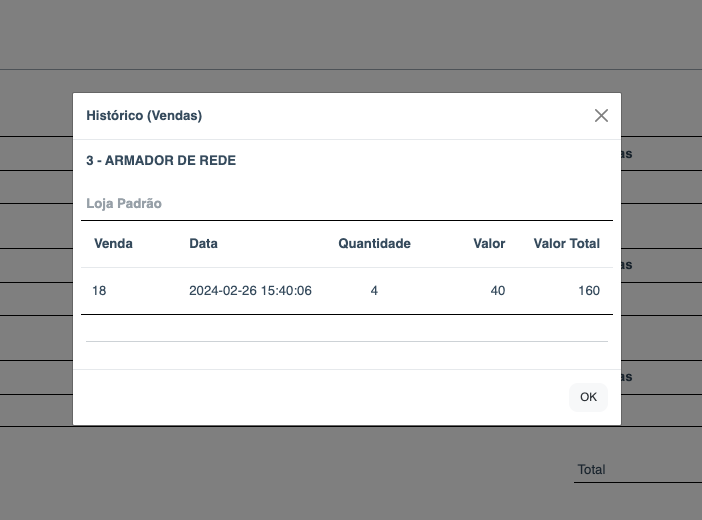Image resolution: width=702 pixels, height=520 pixels.
Task: Close the Histórico (Vendas) dialog with X
Action: click(601, 116)
